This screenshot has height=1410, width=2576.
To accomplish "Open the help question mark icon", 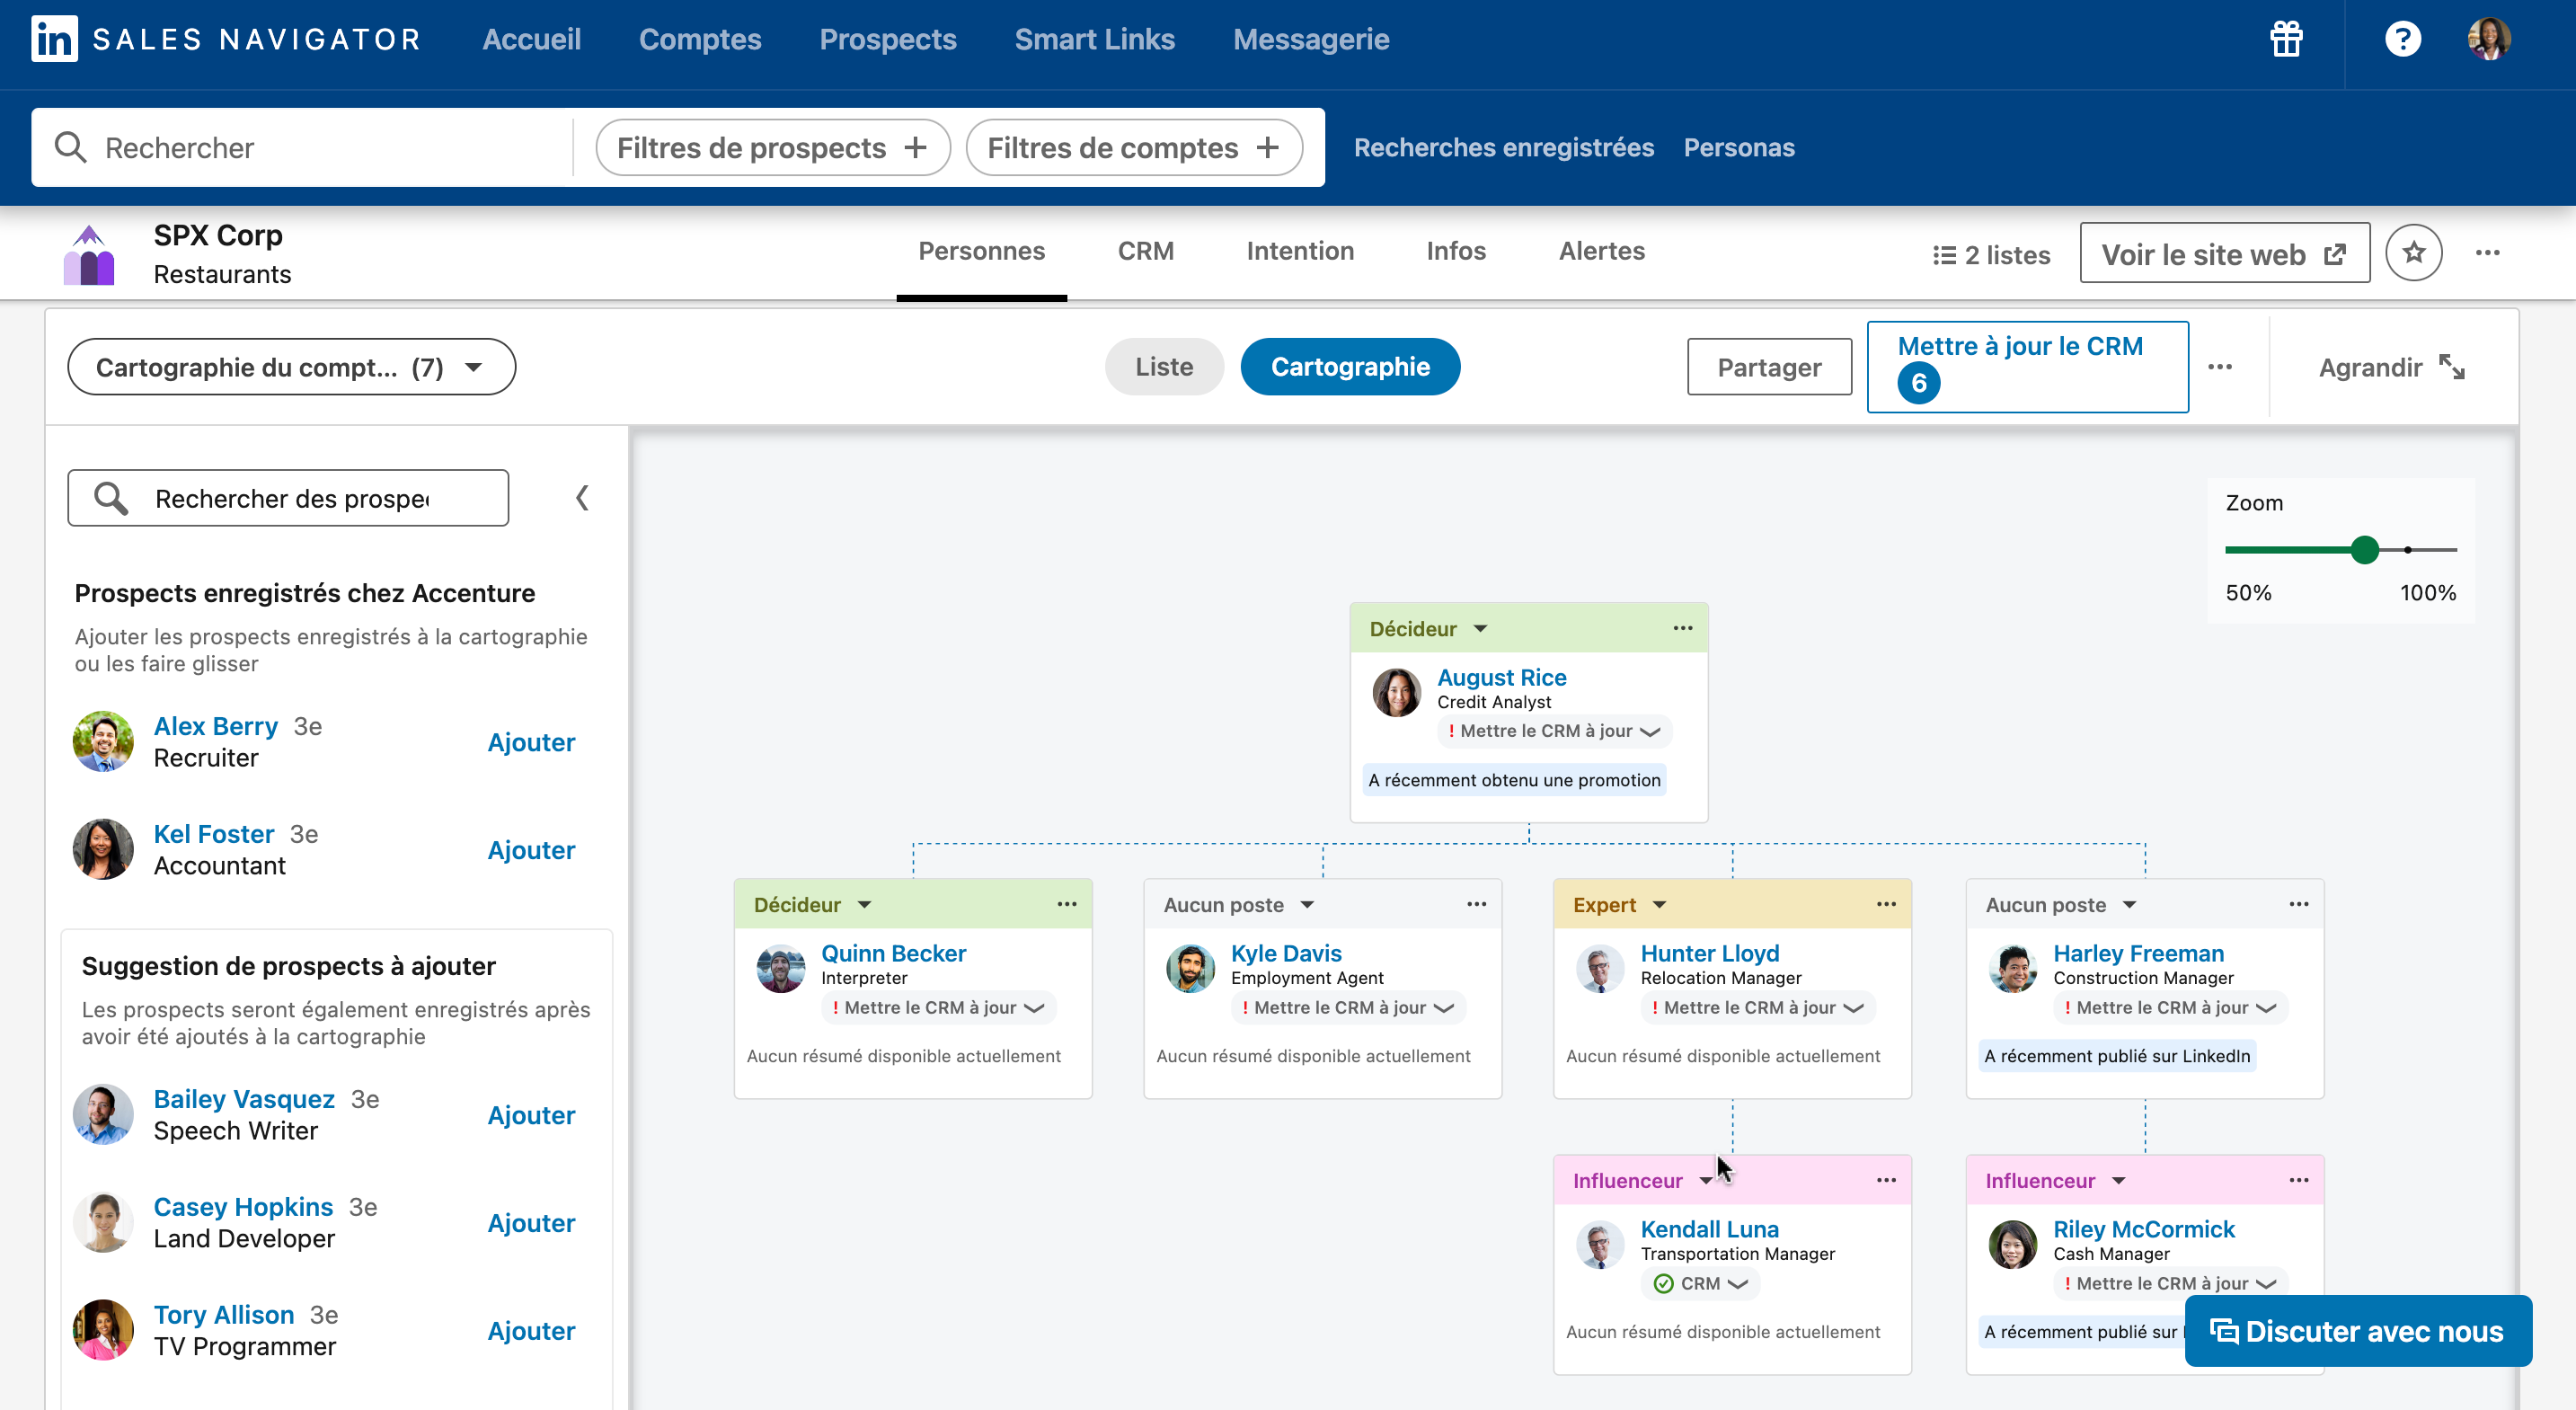I will 2402,39.
